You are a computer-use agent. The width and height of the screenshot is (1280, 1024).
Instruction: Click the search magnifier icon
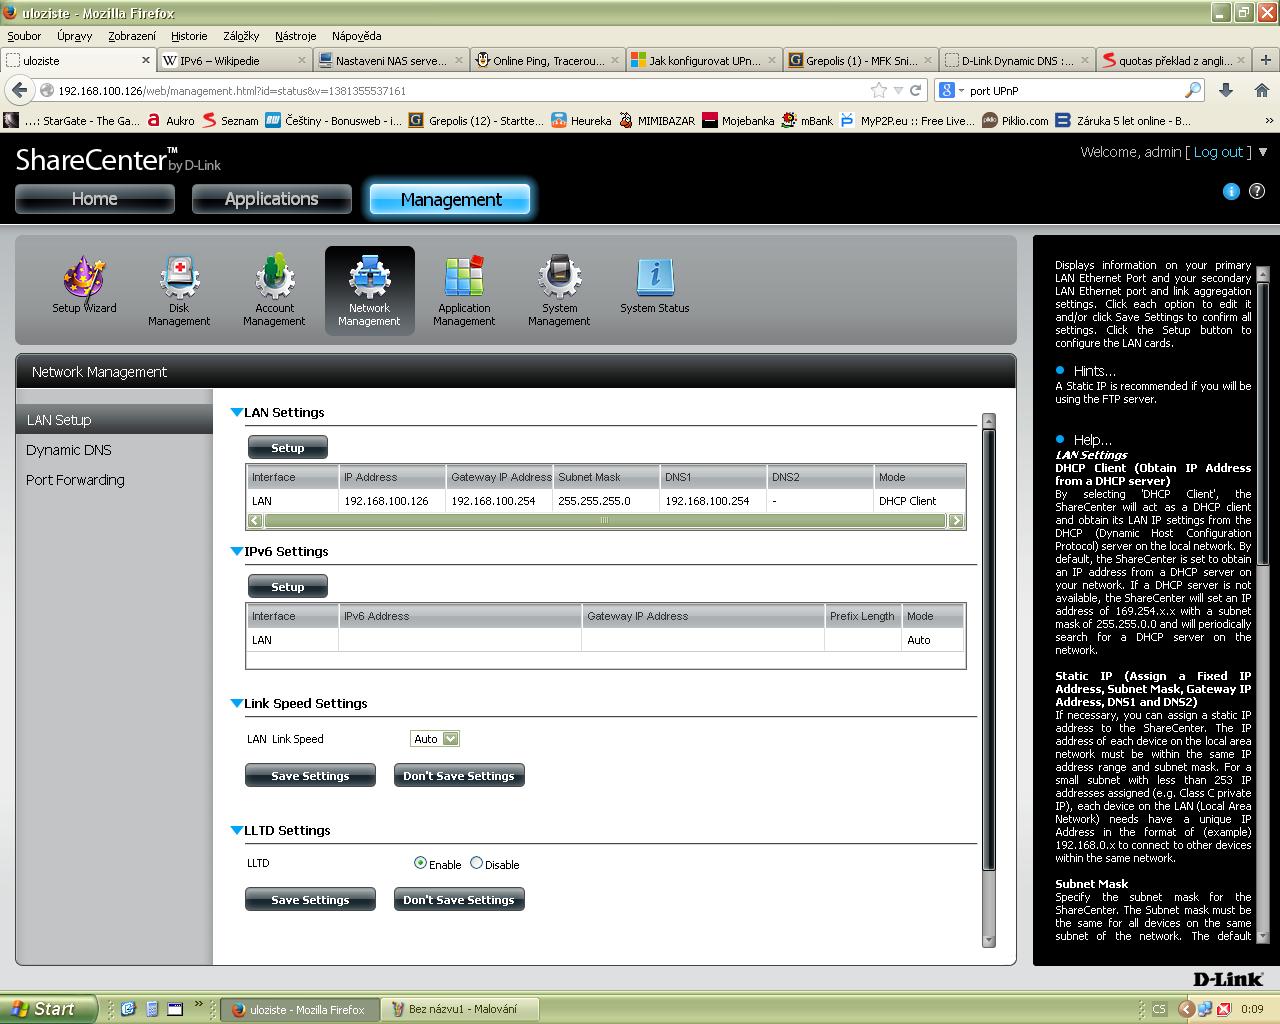click(1192, 90)
